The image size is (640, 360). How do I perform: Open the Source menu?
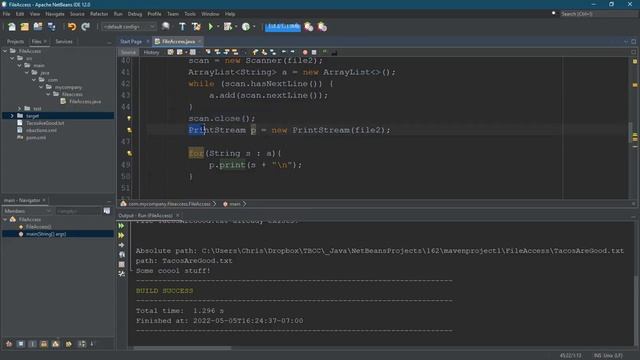(77, 14)
